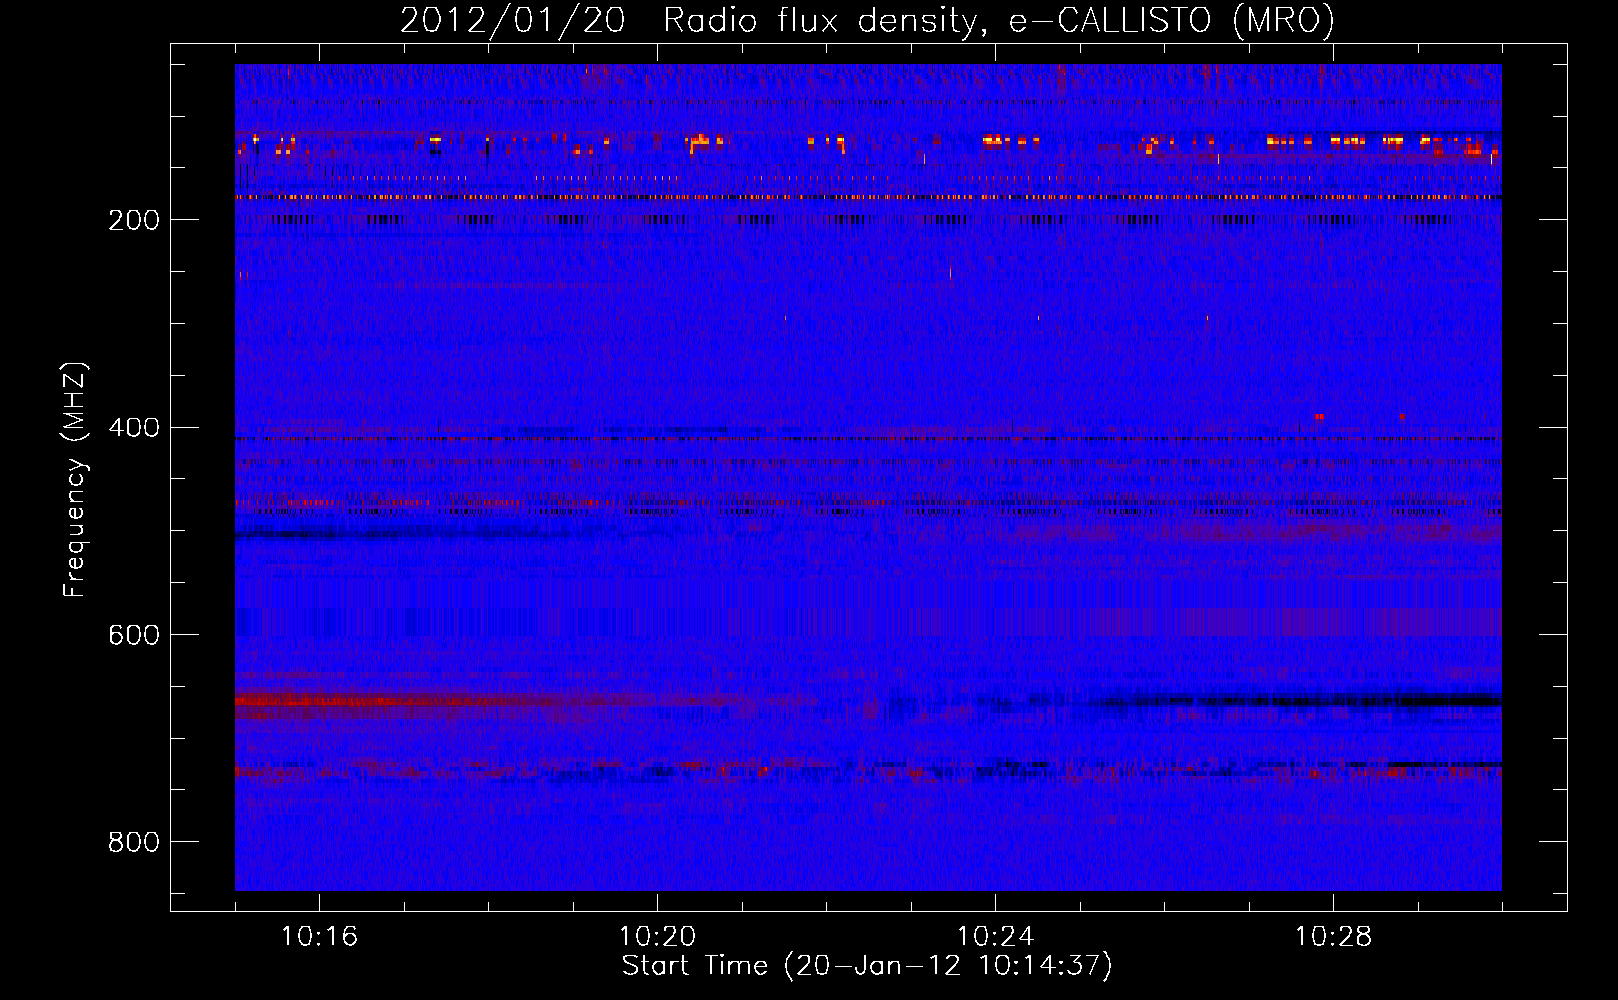Click the "Start Time (20-Jan-12 10:14:37)" x-axis label
This screenshot has width=1618, height=1000.
(x=867, y=966)
